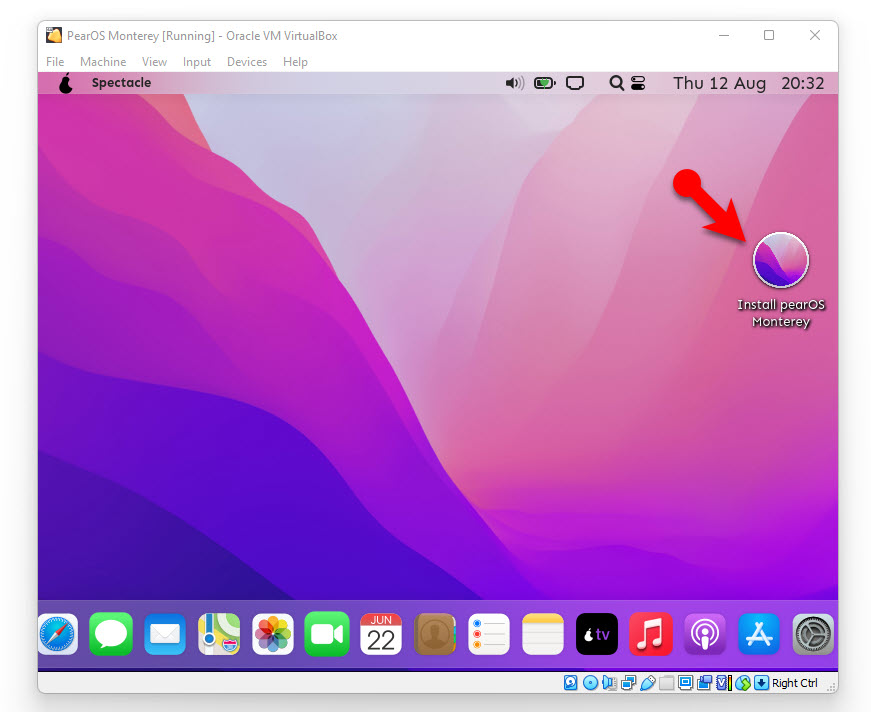Screen dimensions: 871x712
Task: Open Contacts in the dock
Action: [435, 634]
